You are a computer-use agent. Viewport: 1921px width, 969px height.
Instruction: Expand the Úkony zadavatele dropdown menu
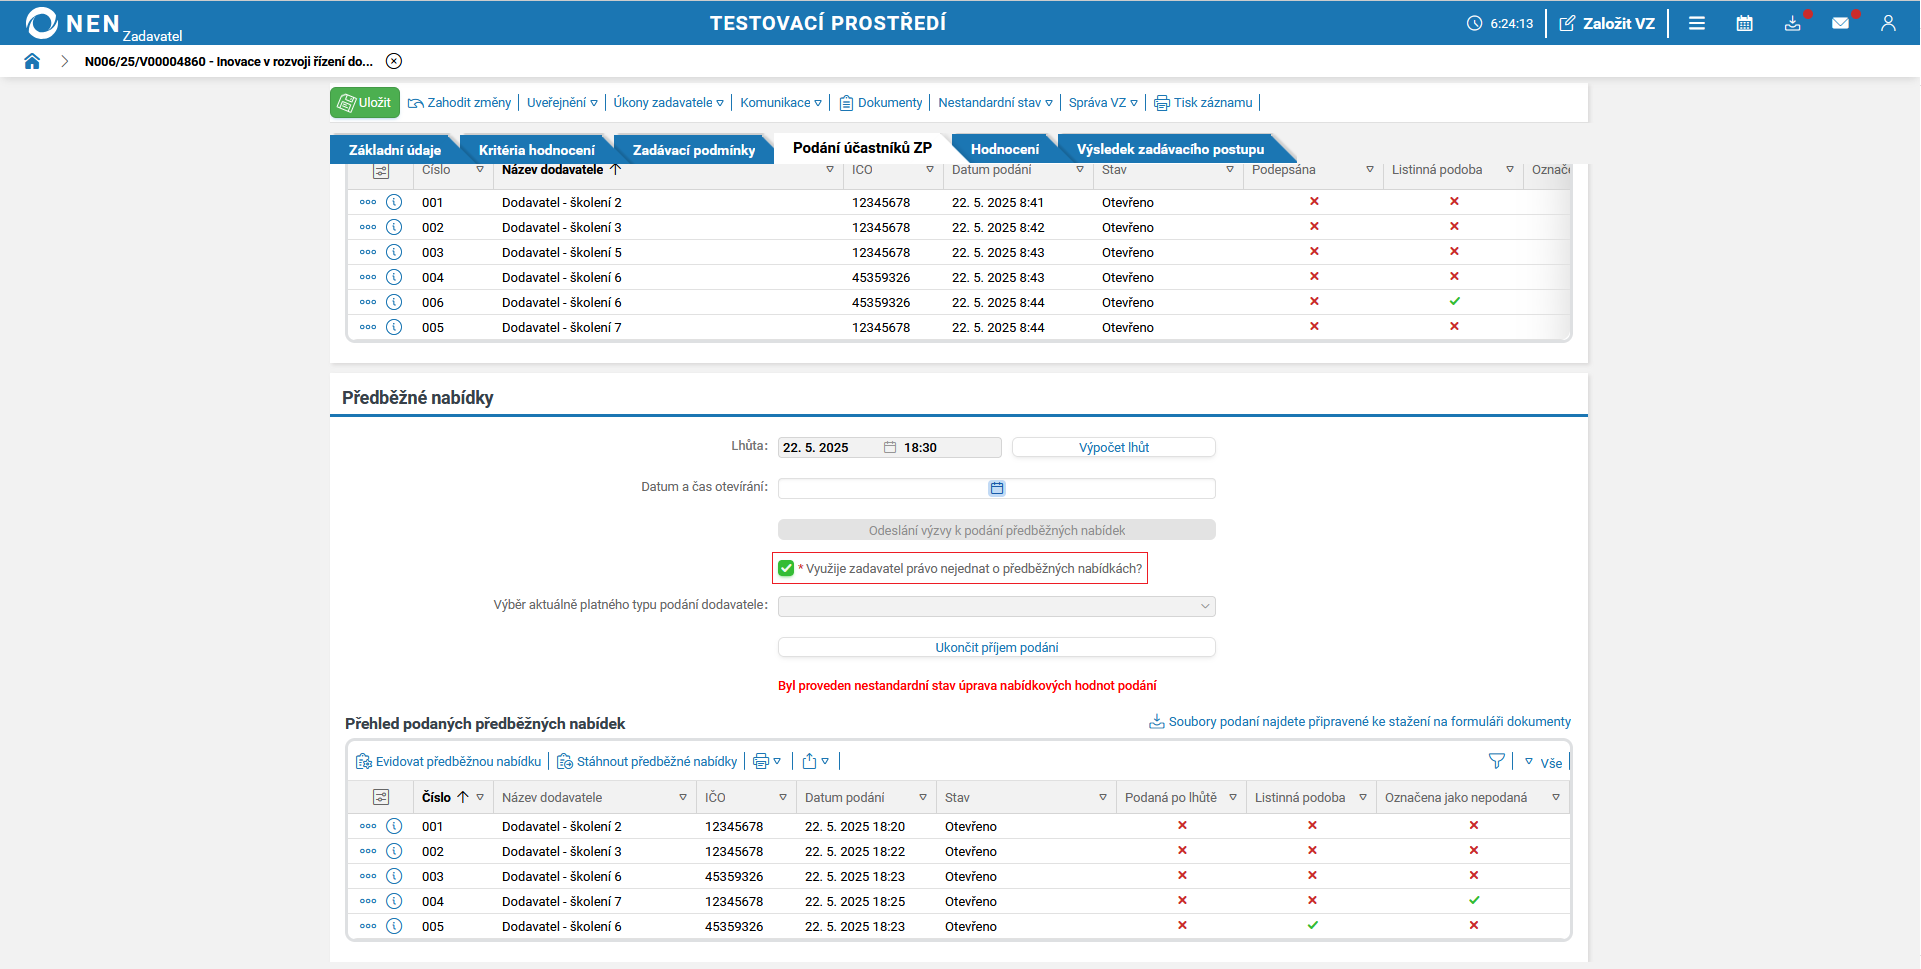point(668,102)
